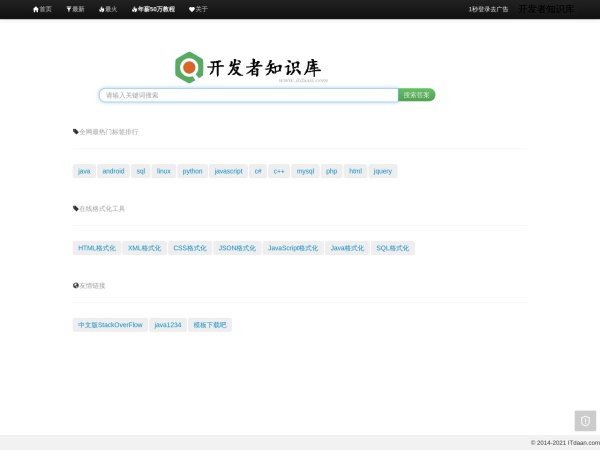Viewport: 600px width, 450px height.
Task: Launch the SQL格式化 formatter tool
Action: [x=392, y=248]
